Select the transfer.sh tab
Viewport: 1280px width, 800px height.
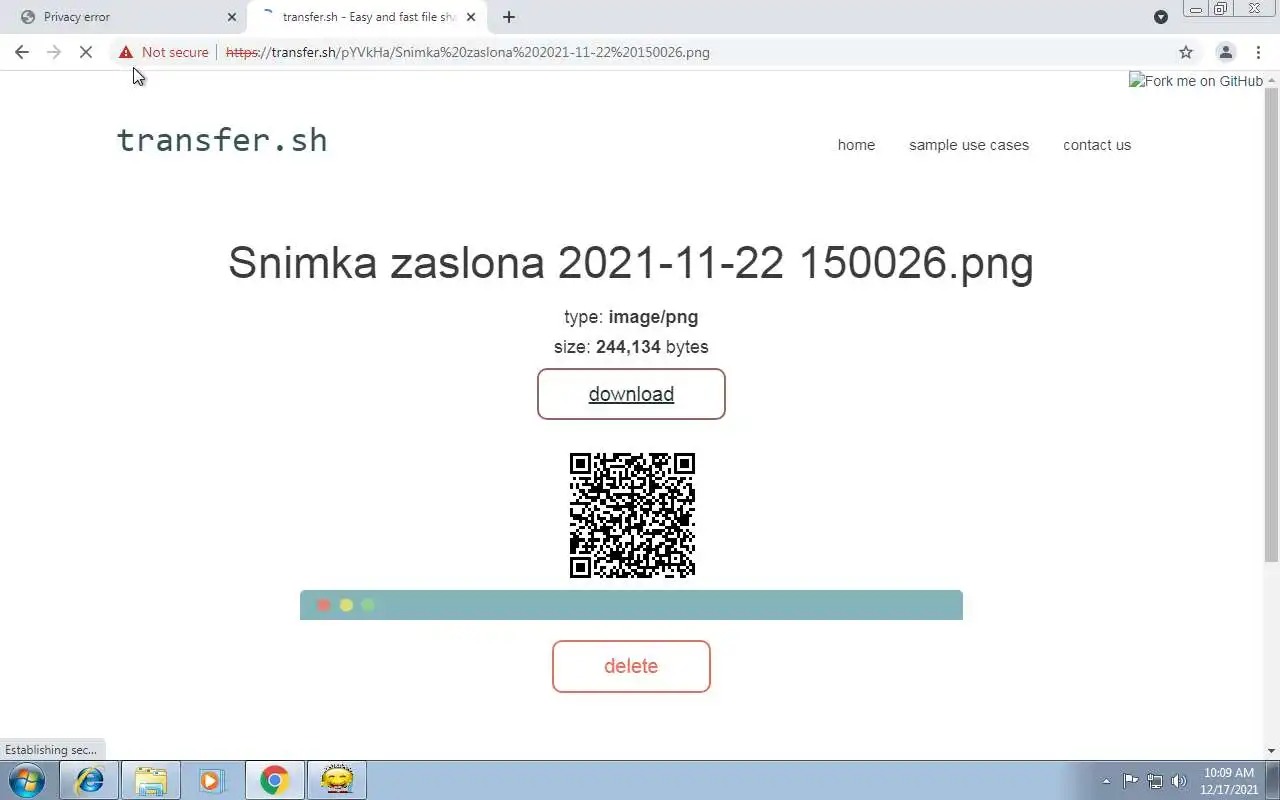pyautogui.click(x=367, y=17)
